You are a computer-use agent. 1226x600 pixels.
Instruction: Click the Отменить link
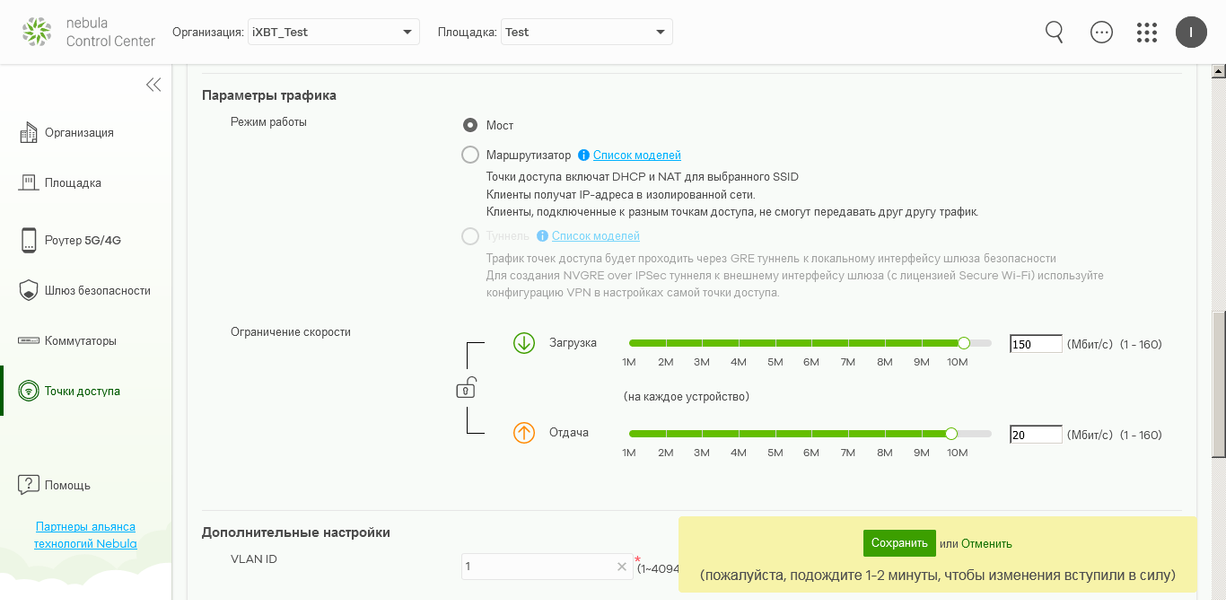pyautogui.click(x=987, y=544)
